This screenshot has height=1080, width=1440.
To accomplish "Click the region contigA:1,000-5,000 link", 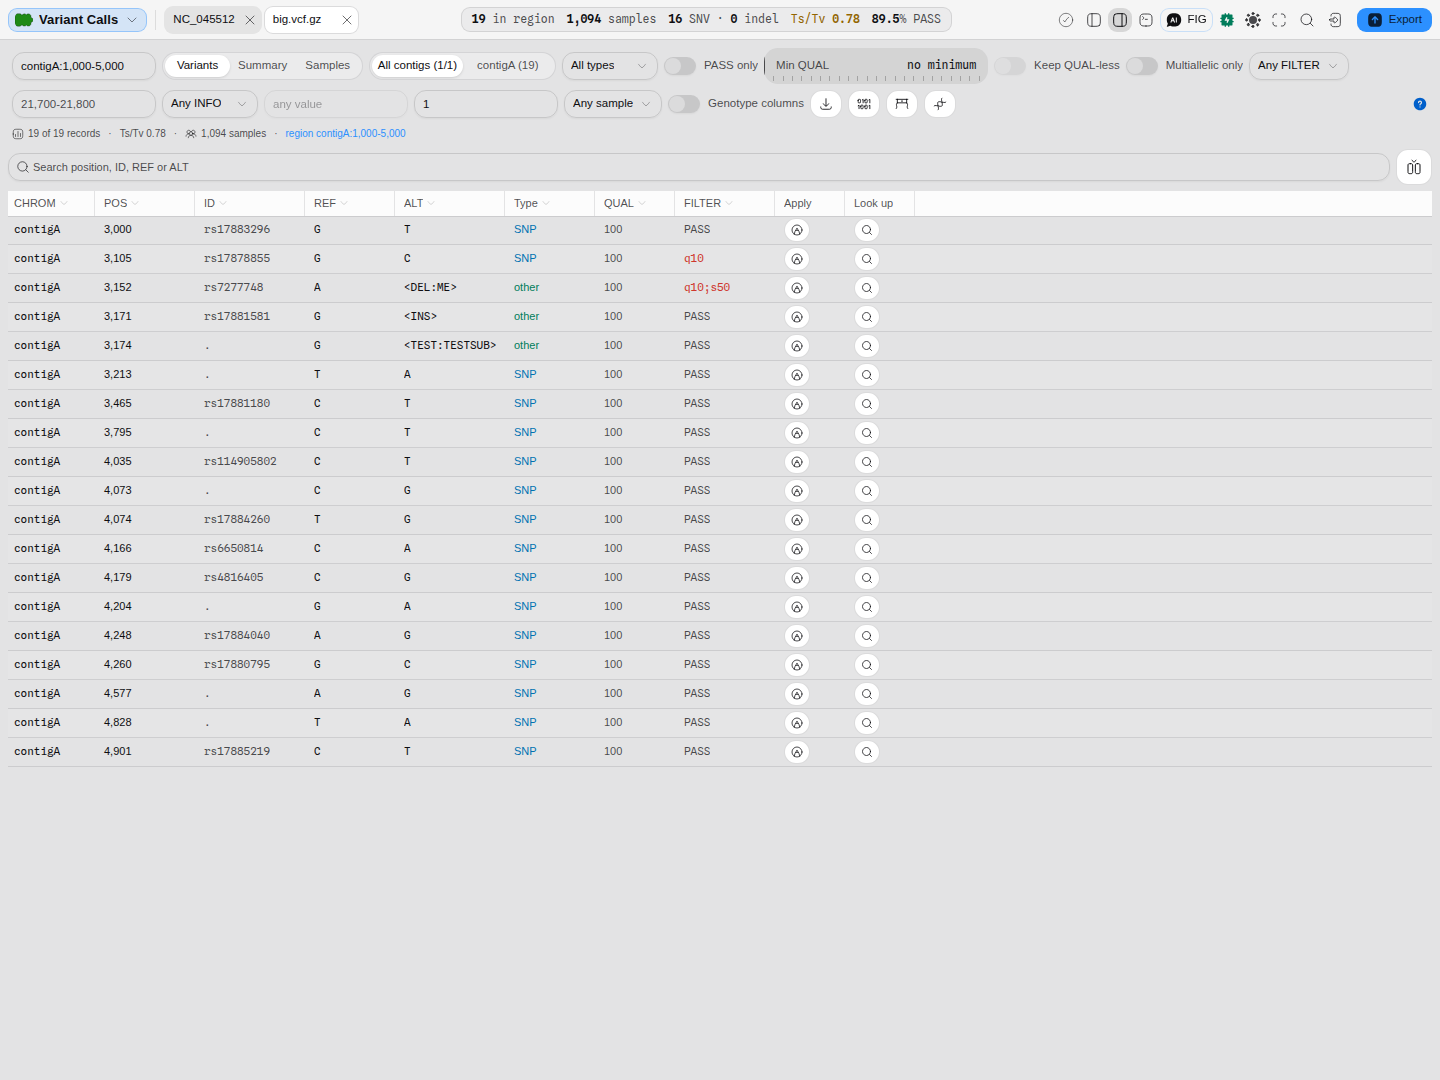I will click(x=345, y=133).
